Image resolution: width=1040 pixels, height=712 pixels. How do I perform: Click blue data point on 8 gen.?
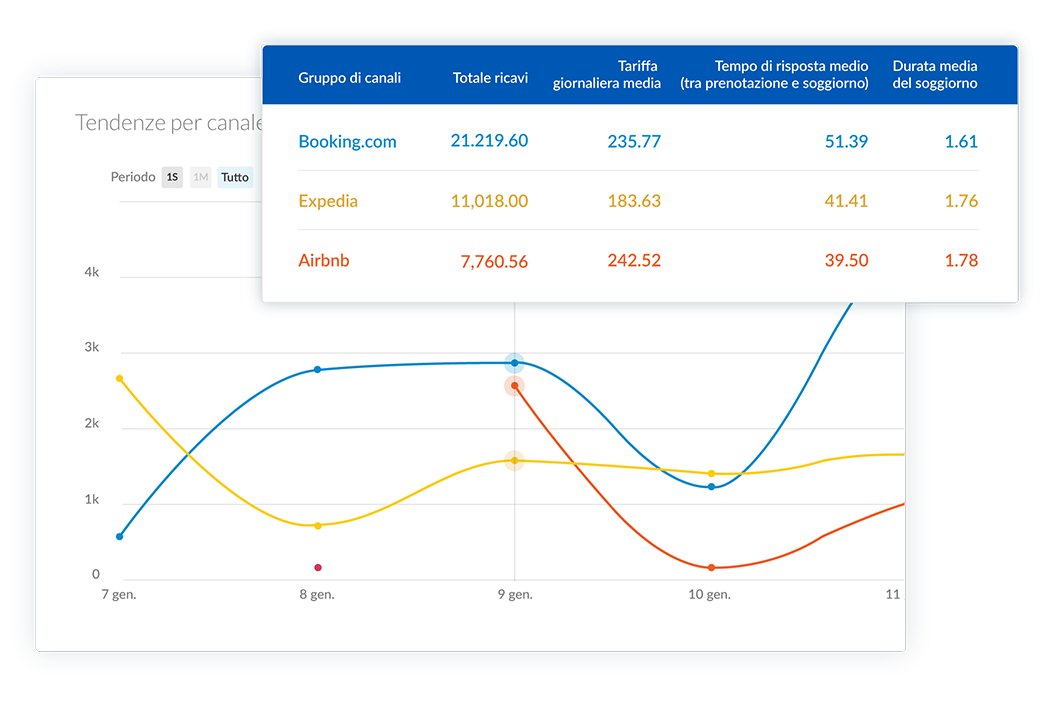point(318,370)
